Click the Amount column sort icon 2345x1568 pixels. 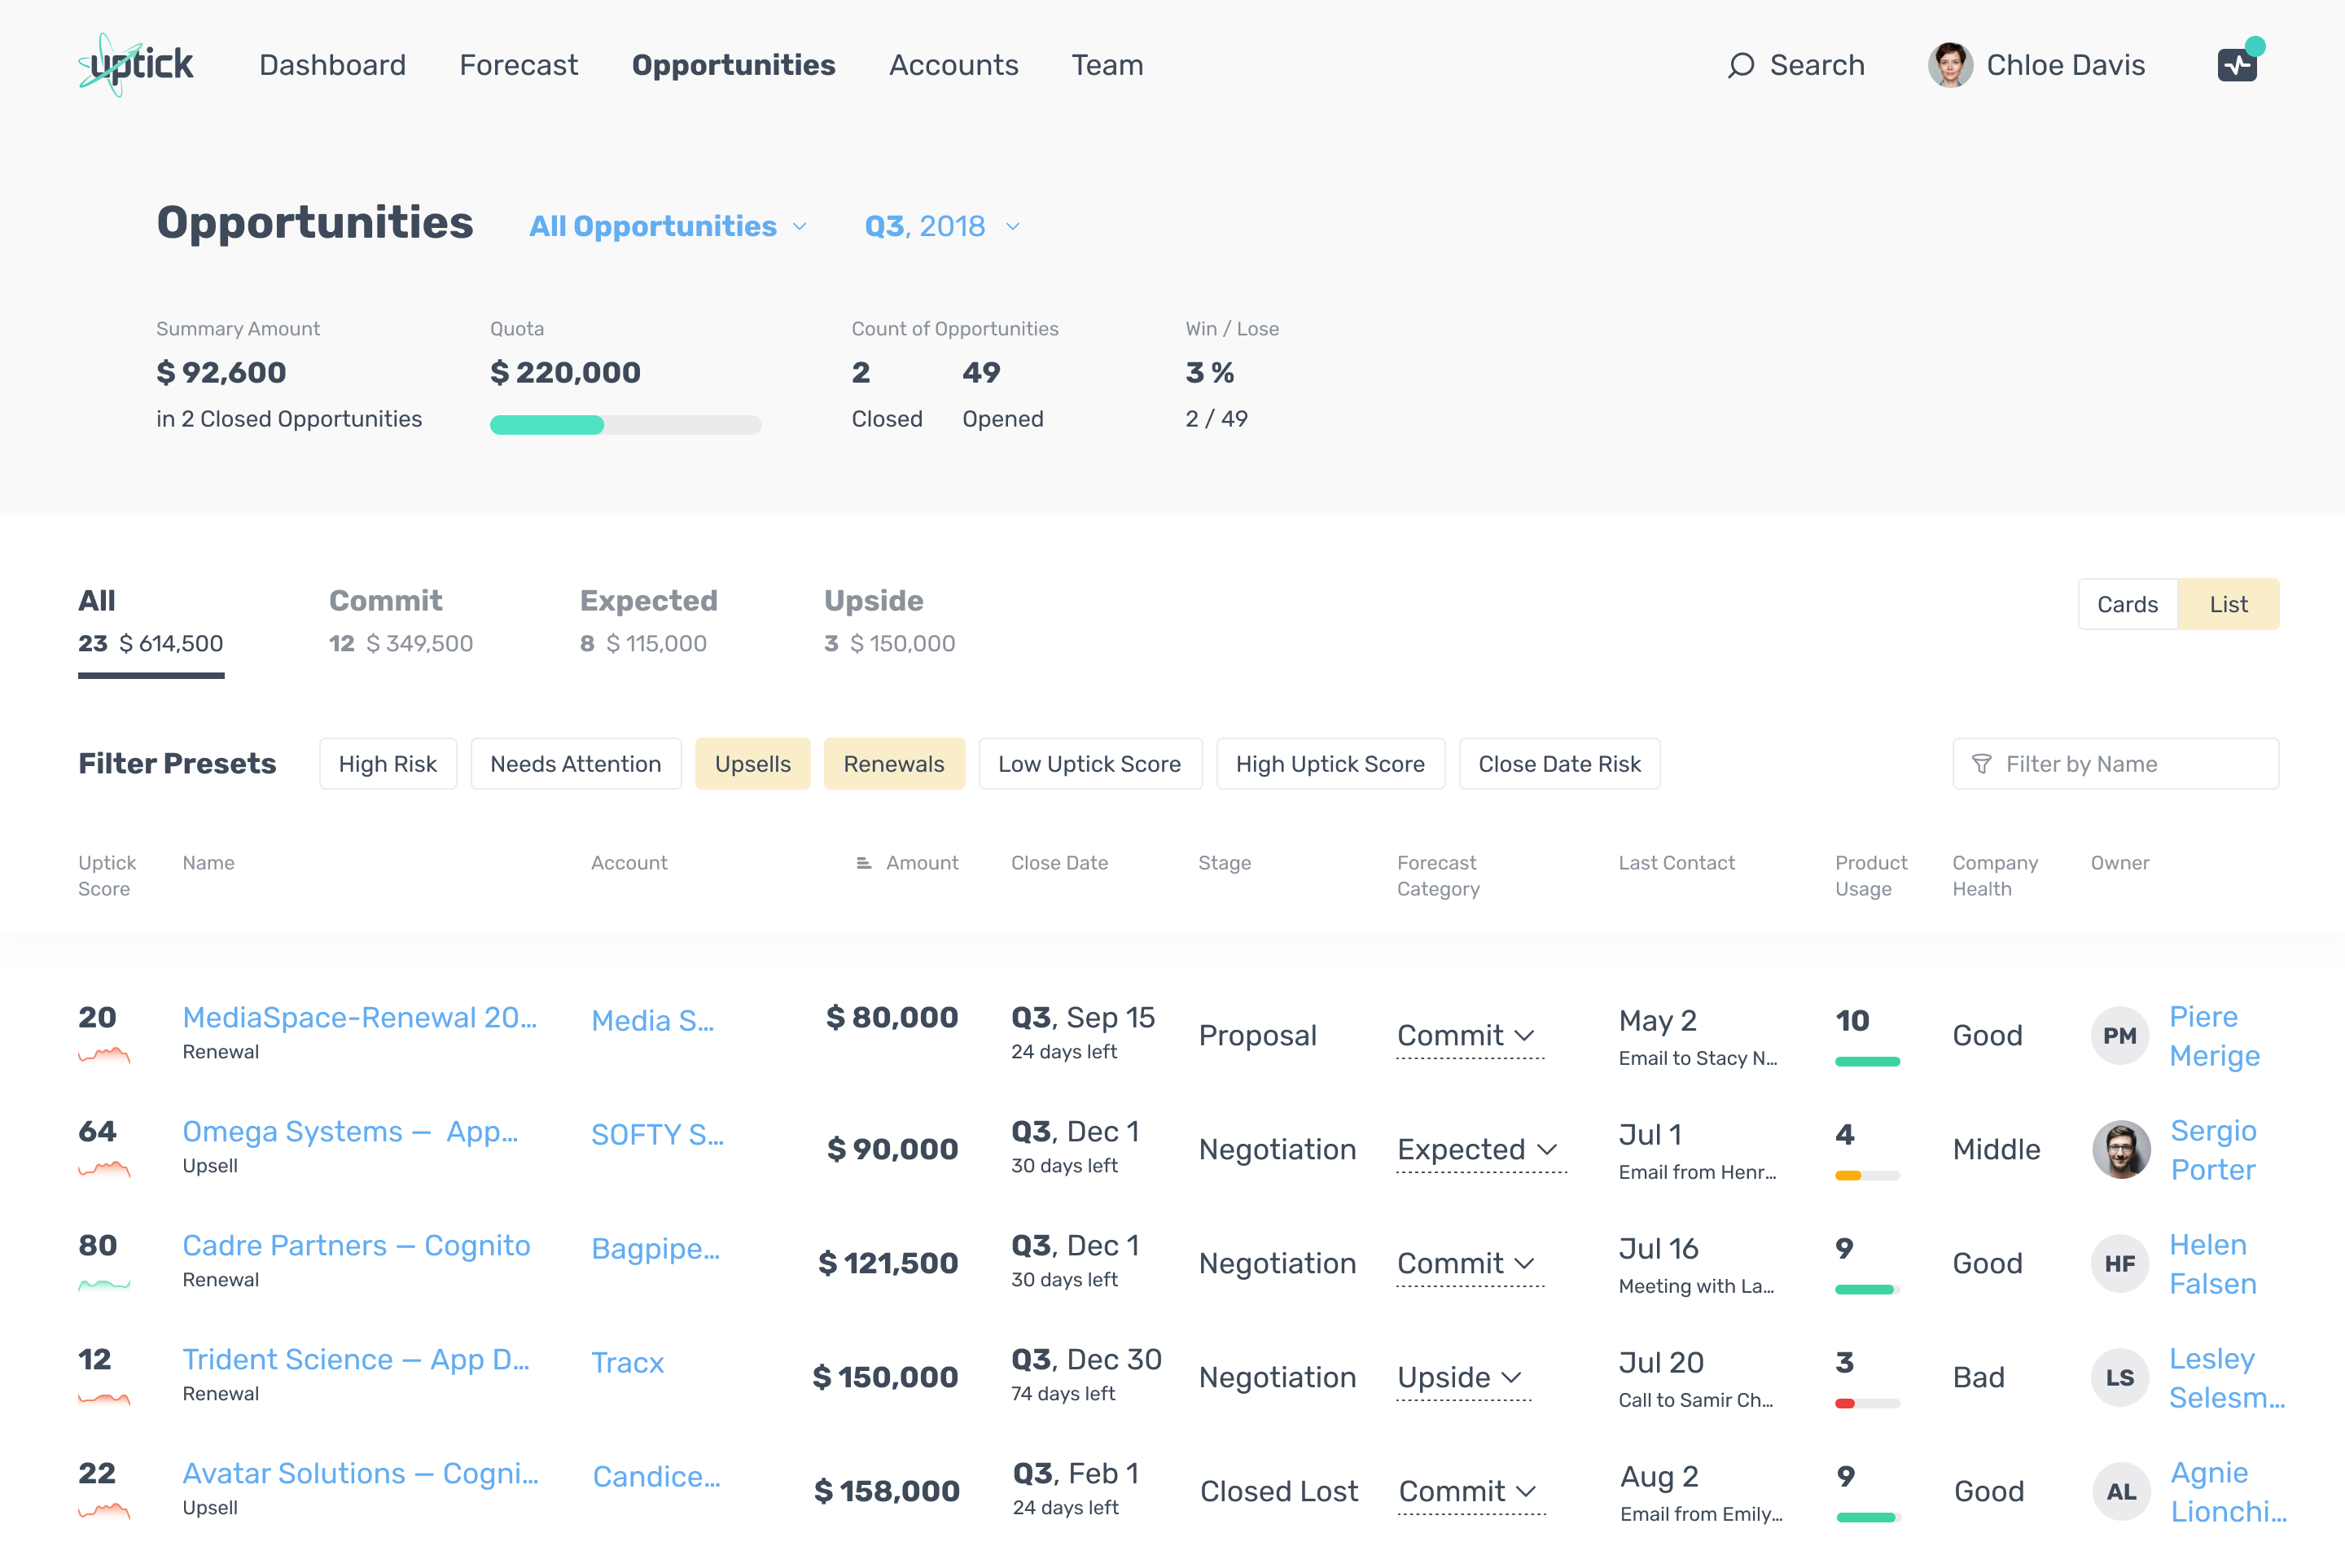coord(864,863)
